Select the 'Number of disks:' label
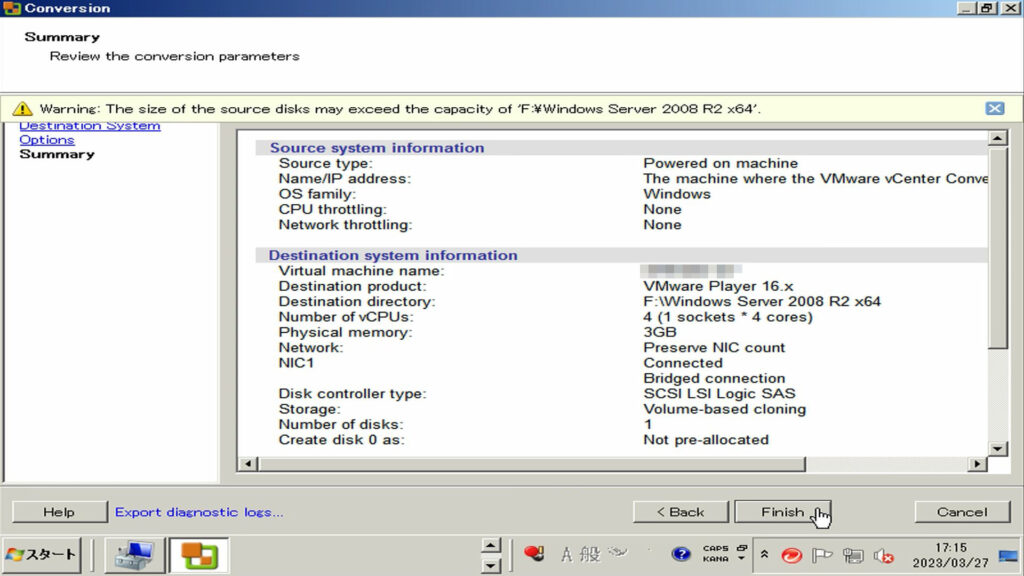 [x=341, y=424]
